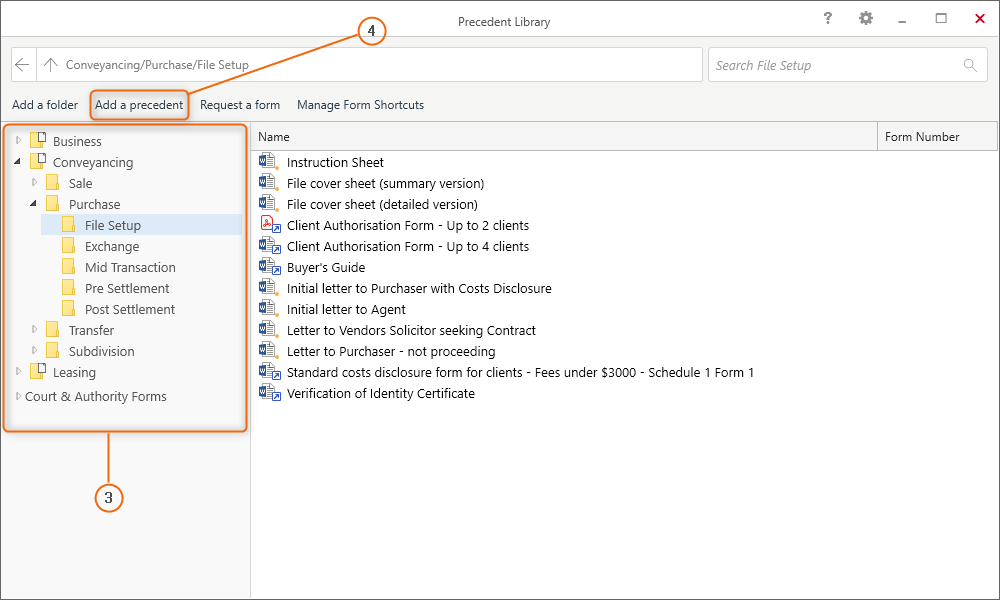Expand the Business folder arrow
The height and width of the screenshot is (600, 1000).
point(18,140)
